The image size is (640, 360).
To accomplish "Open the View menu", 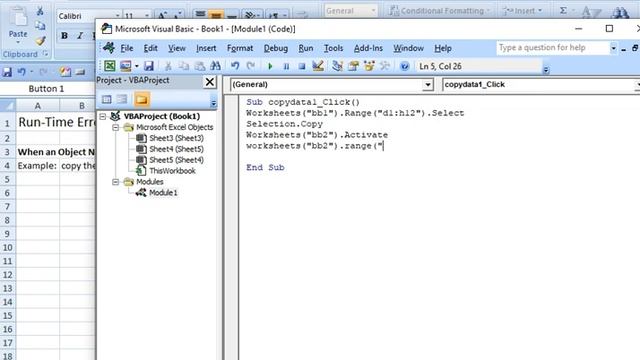I will [177, 48].
